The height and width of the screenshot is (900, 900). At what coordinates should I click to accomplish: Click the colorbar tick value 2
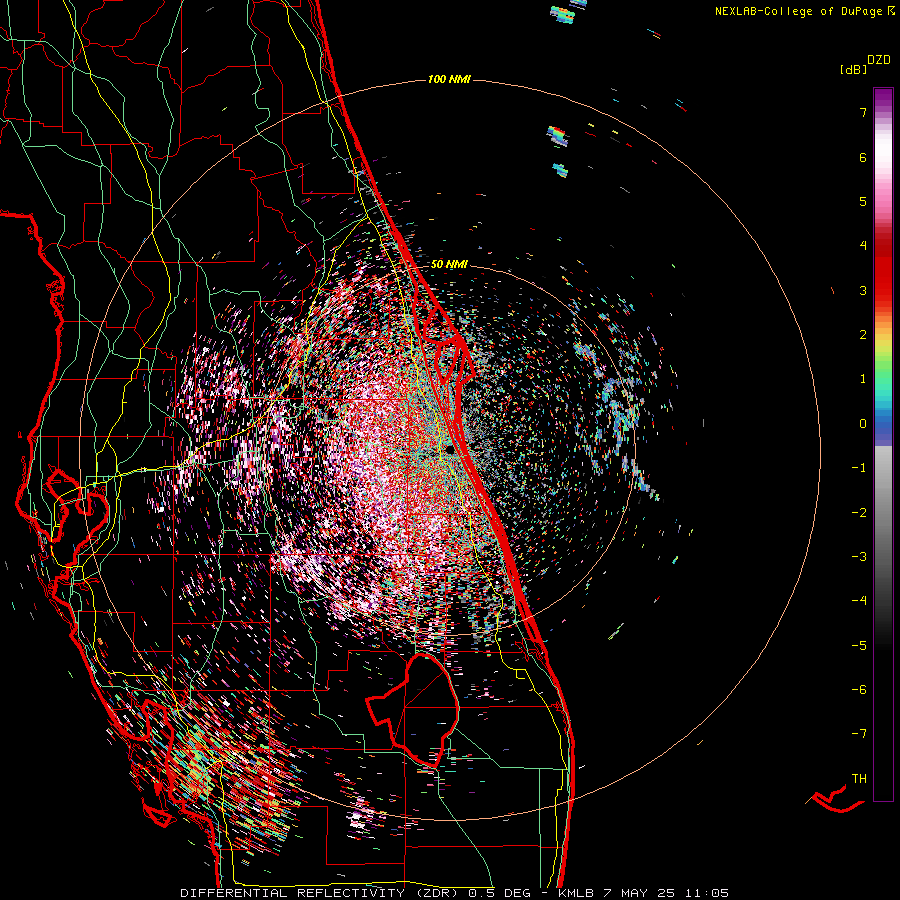tap(863, 335)
